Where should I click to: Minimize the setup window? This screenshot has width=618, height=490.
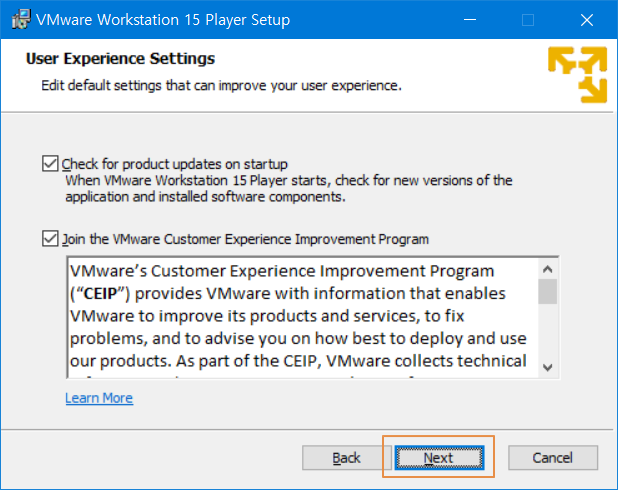click(470, 20)
